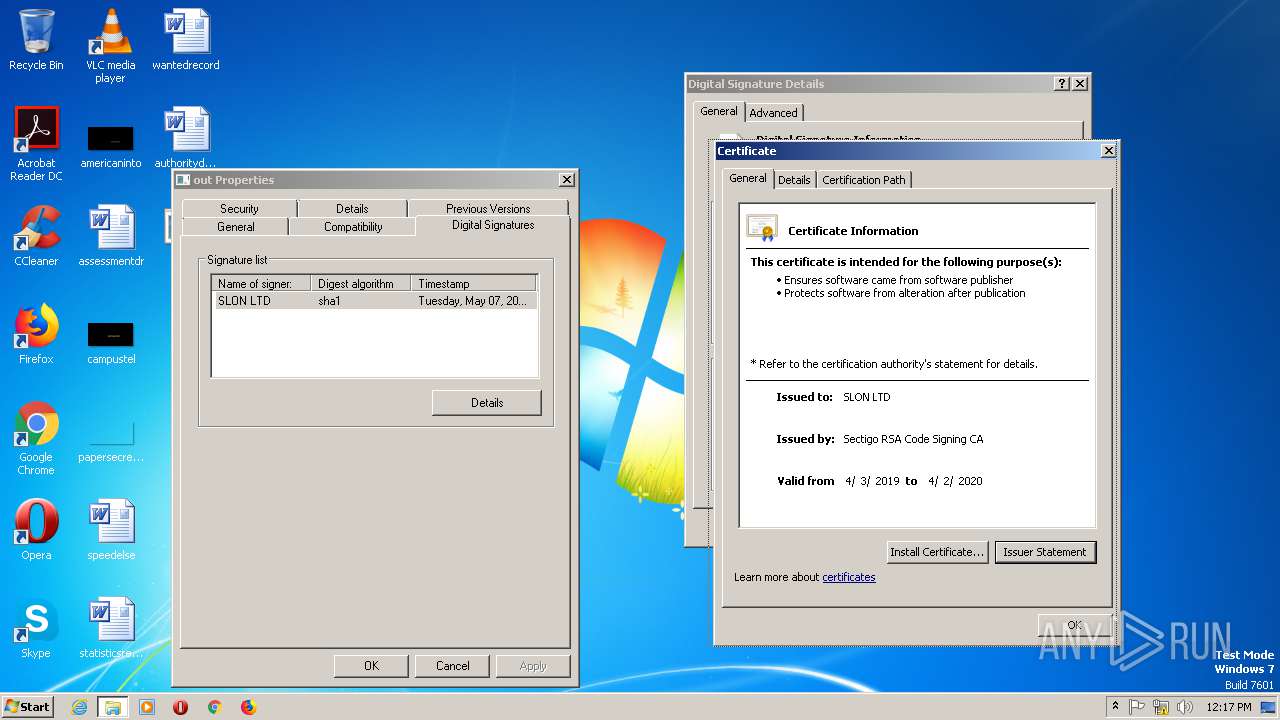Select the authorityd Word document icon

pos(186,138)
